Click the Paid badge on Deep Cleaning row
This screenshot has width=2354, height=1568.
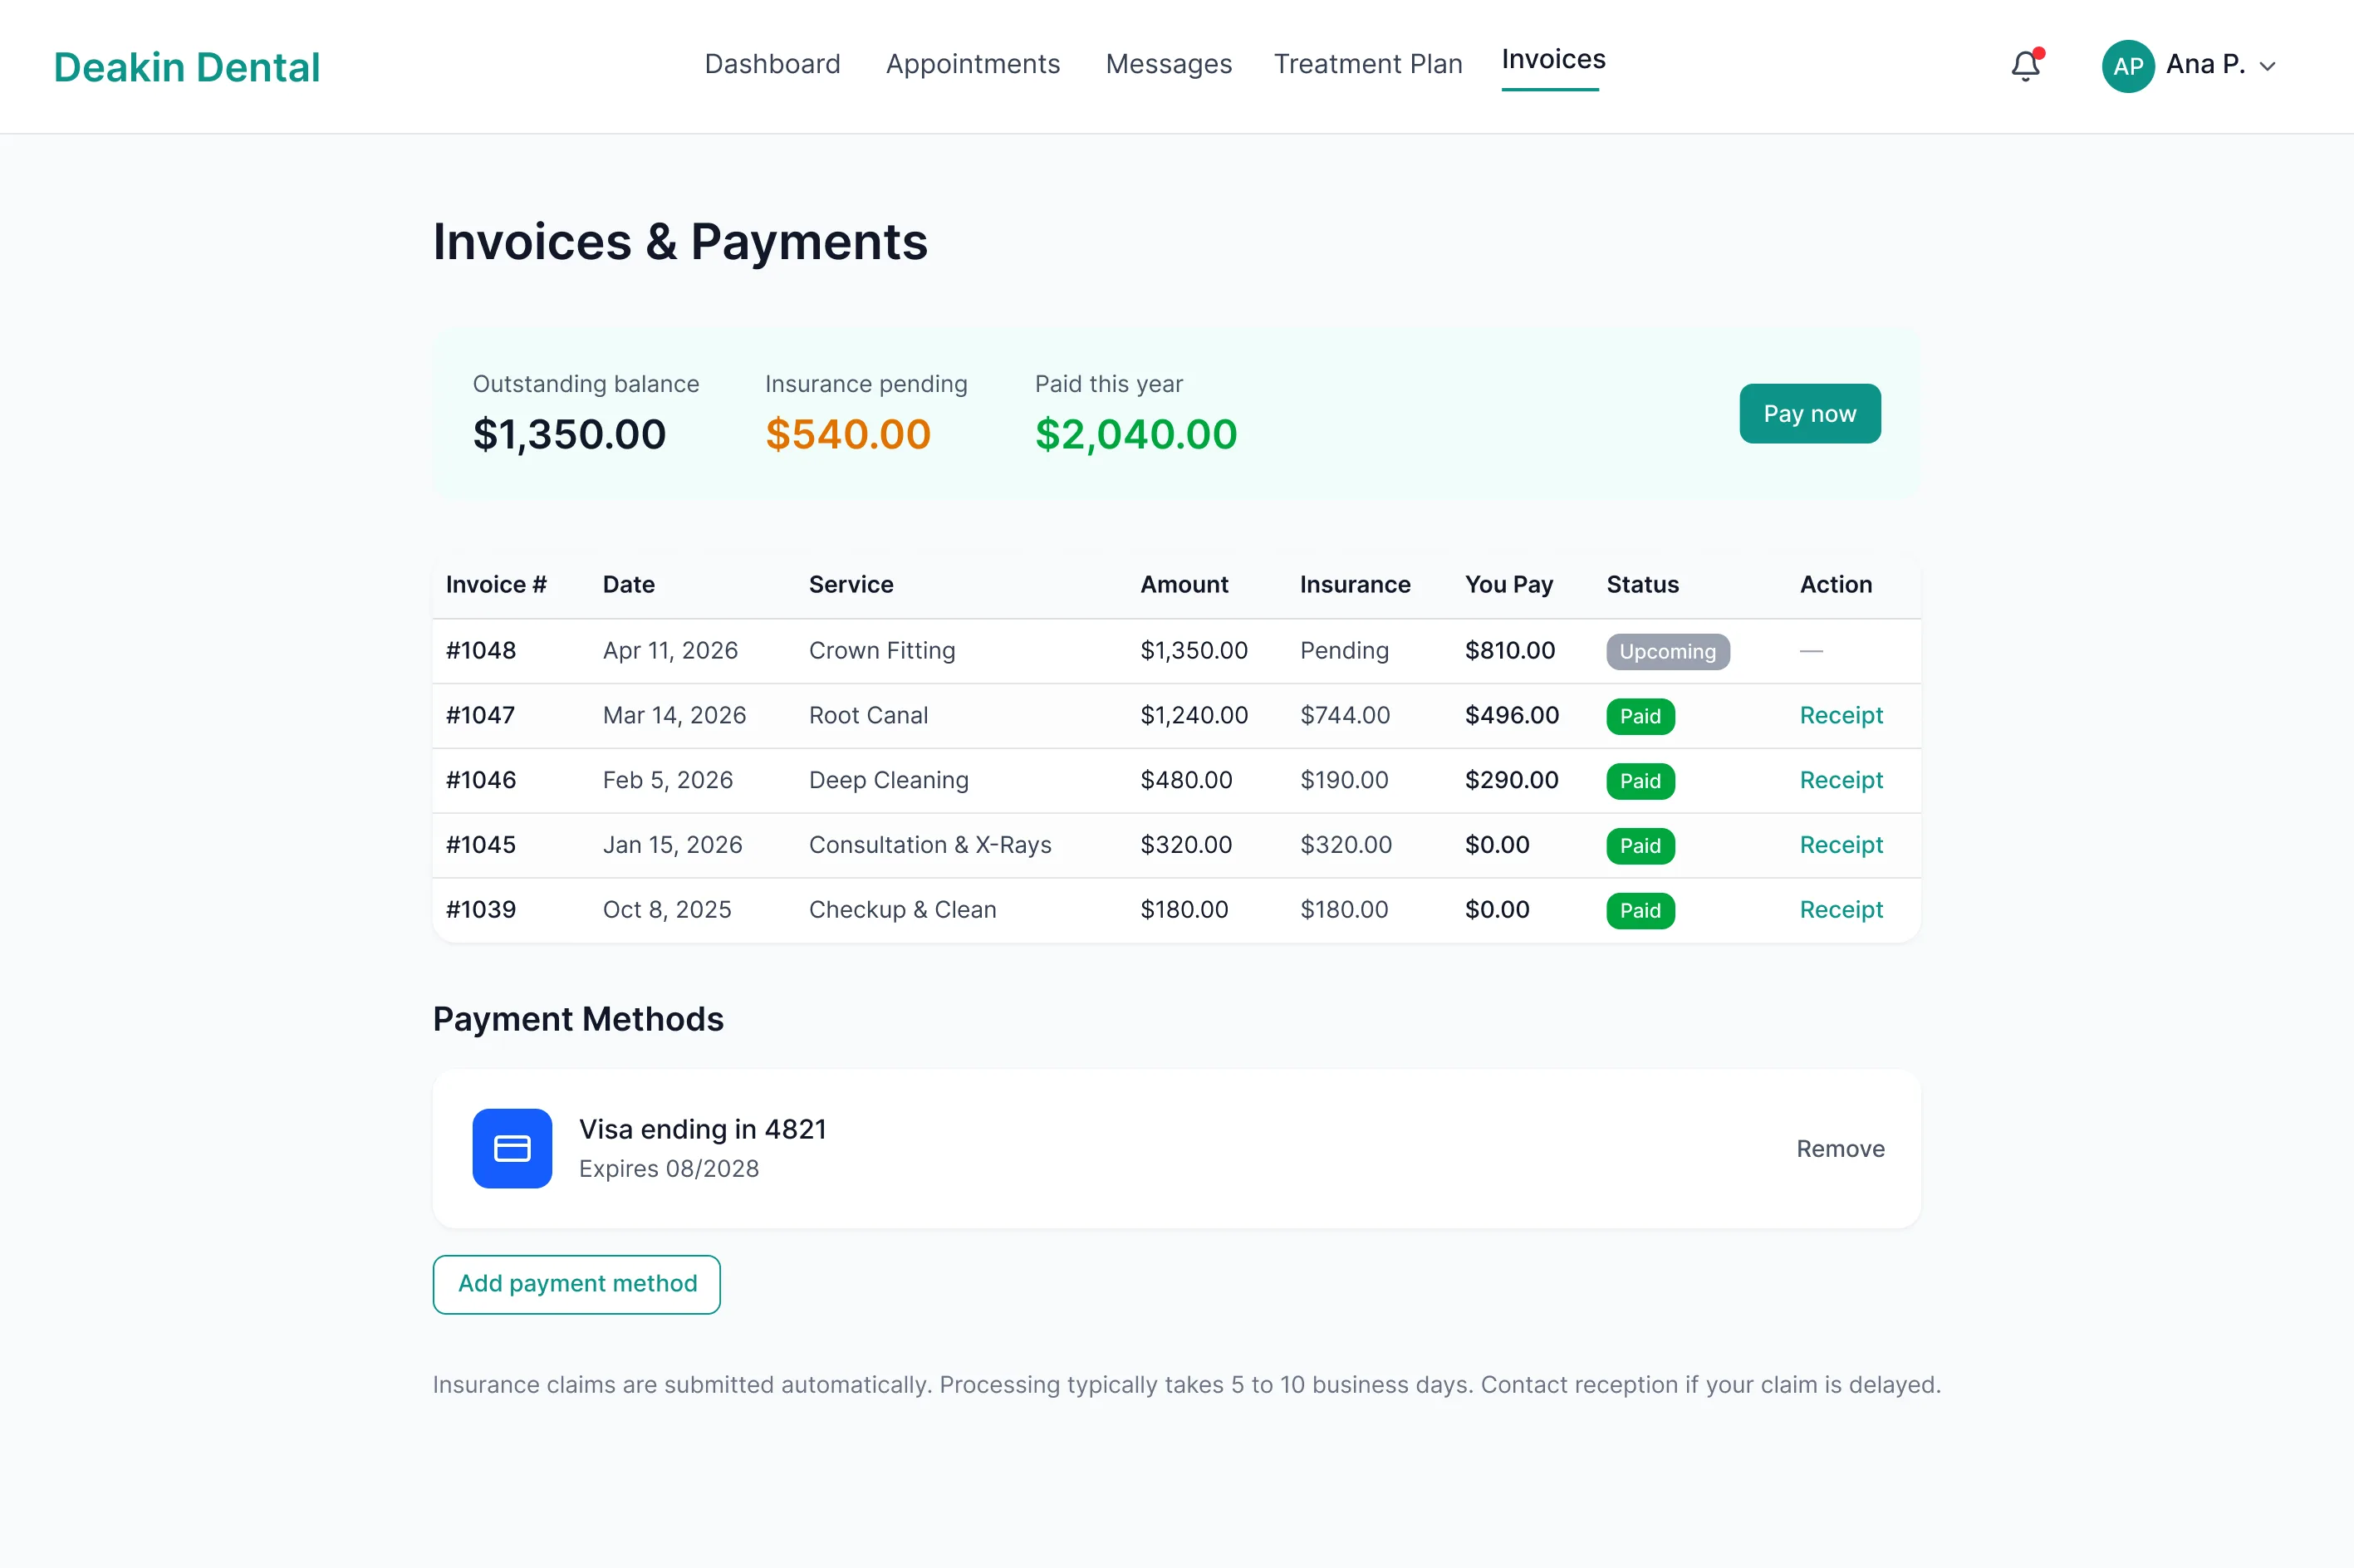click(x=1640, y=781)
